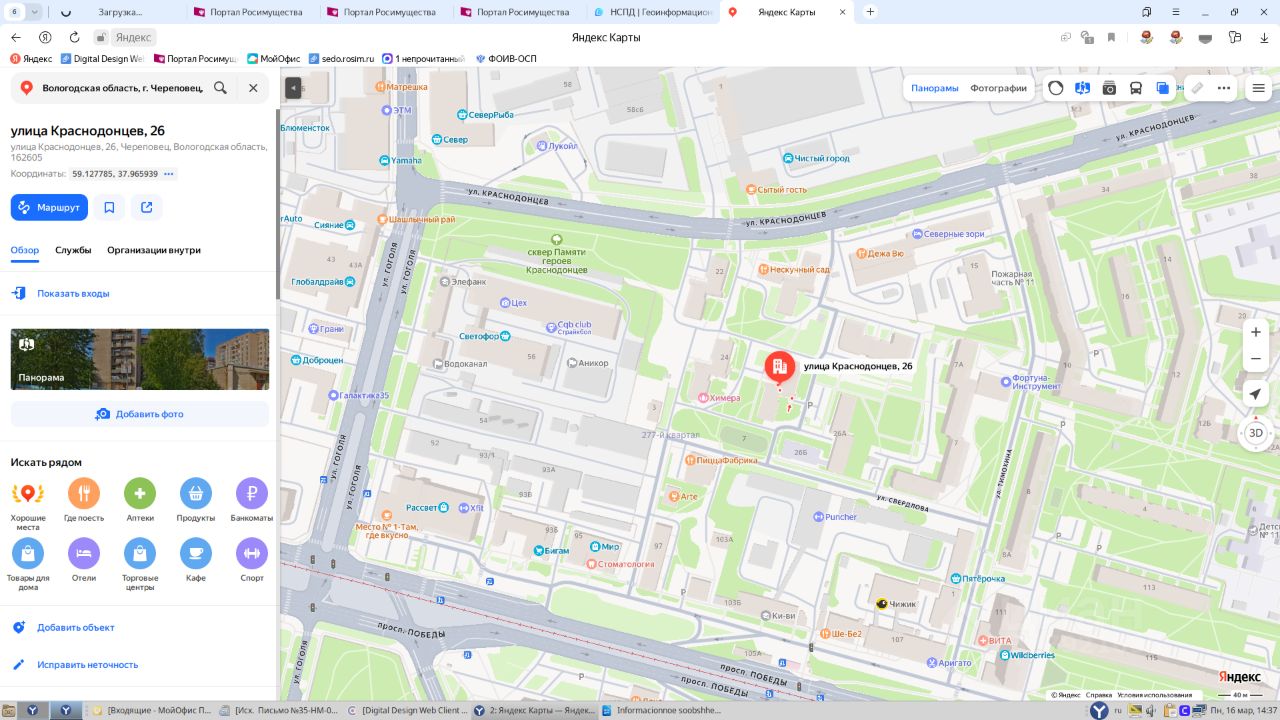Screen dimensions: 1280x720
Task: Zoom in the map with plus button
Action: click(1256, 332)
